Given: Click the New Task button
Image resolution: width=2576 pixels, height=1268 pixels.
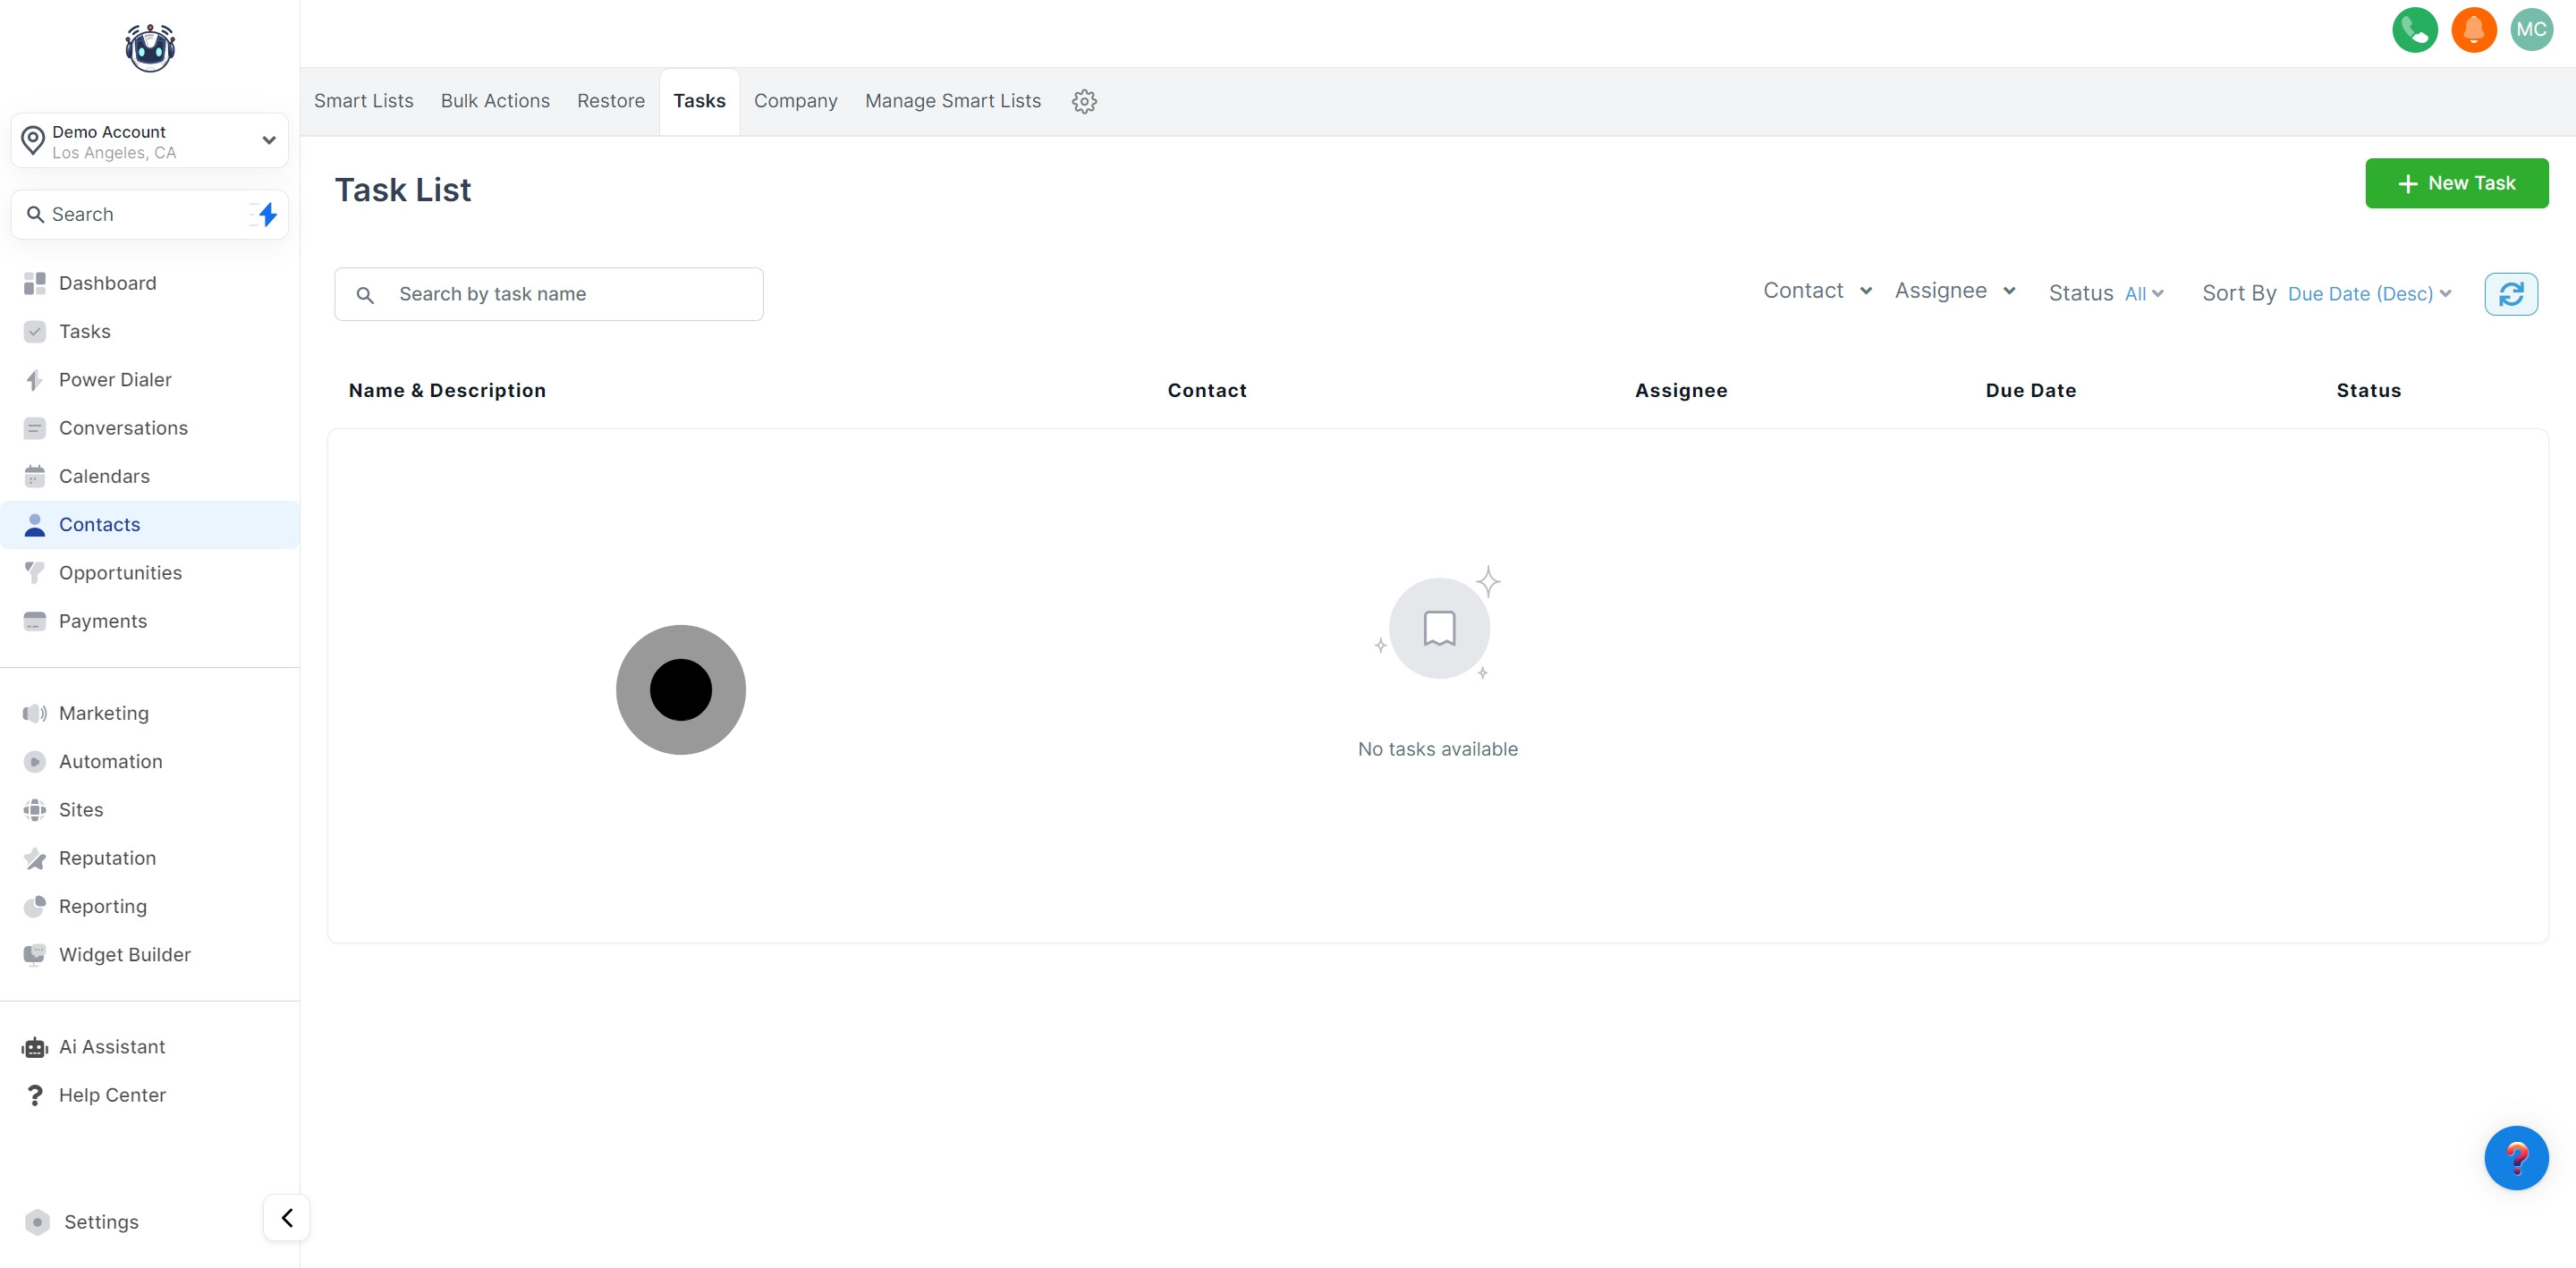Looking at the screenshot, I should click(2455, 183).
